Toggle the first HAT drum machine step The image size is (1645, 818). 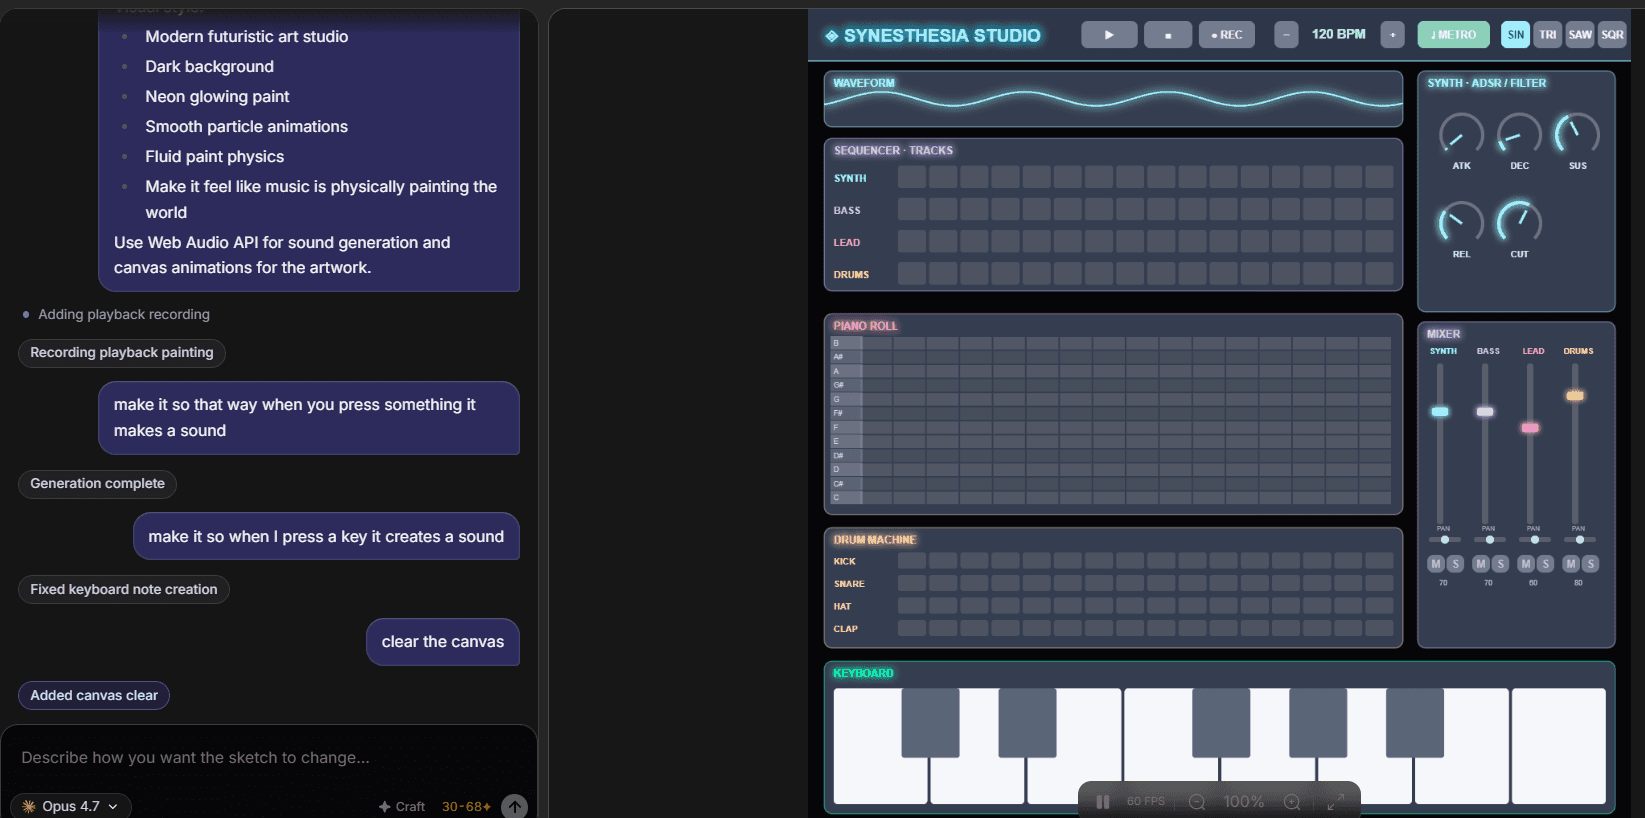point(912,606)
